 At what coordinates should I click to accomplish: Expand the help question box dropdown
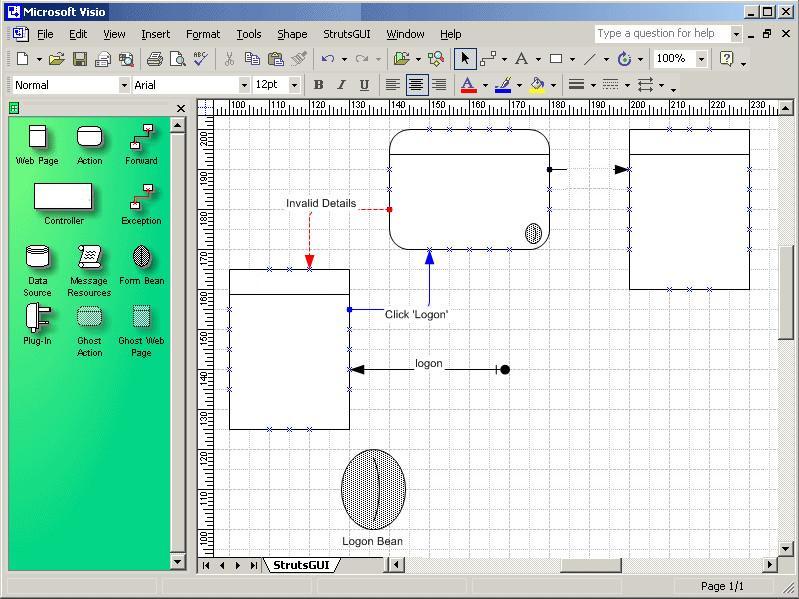pyautogui.click(x=736, y=34)
